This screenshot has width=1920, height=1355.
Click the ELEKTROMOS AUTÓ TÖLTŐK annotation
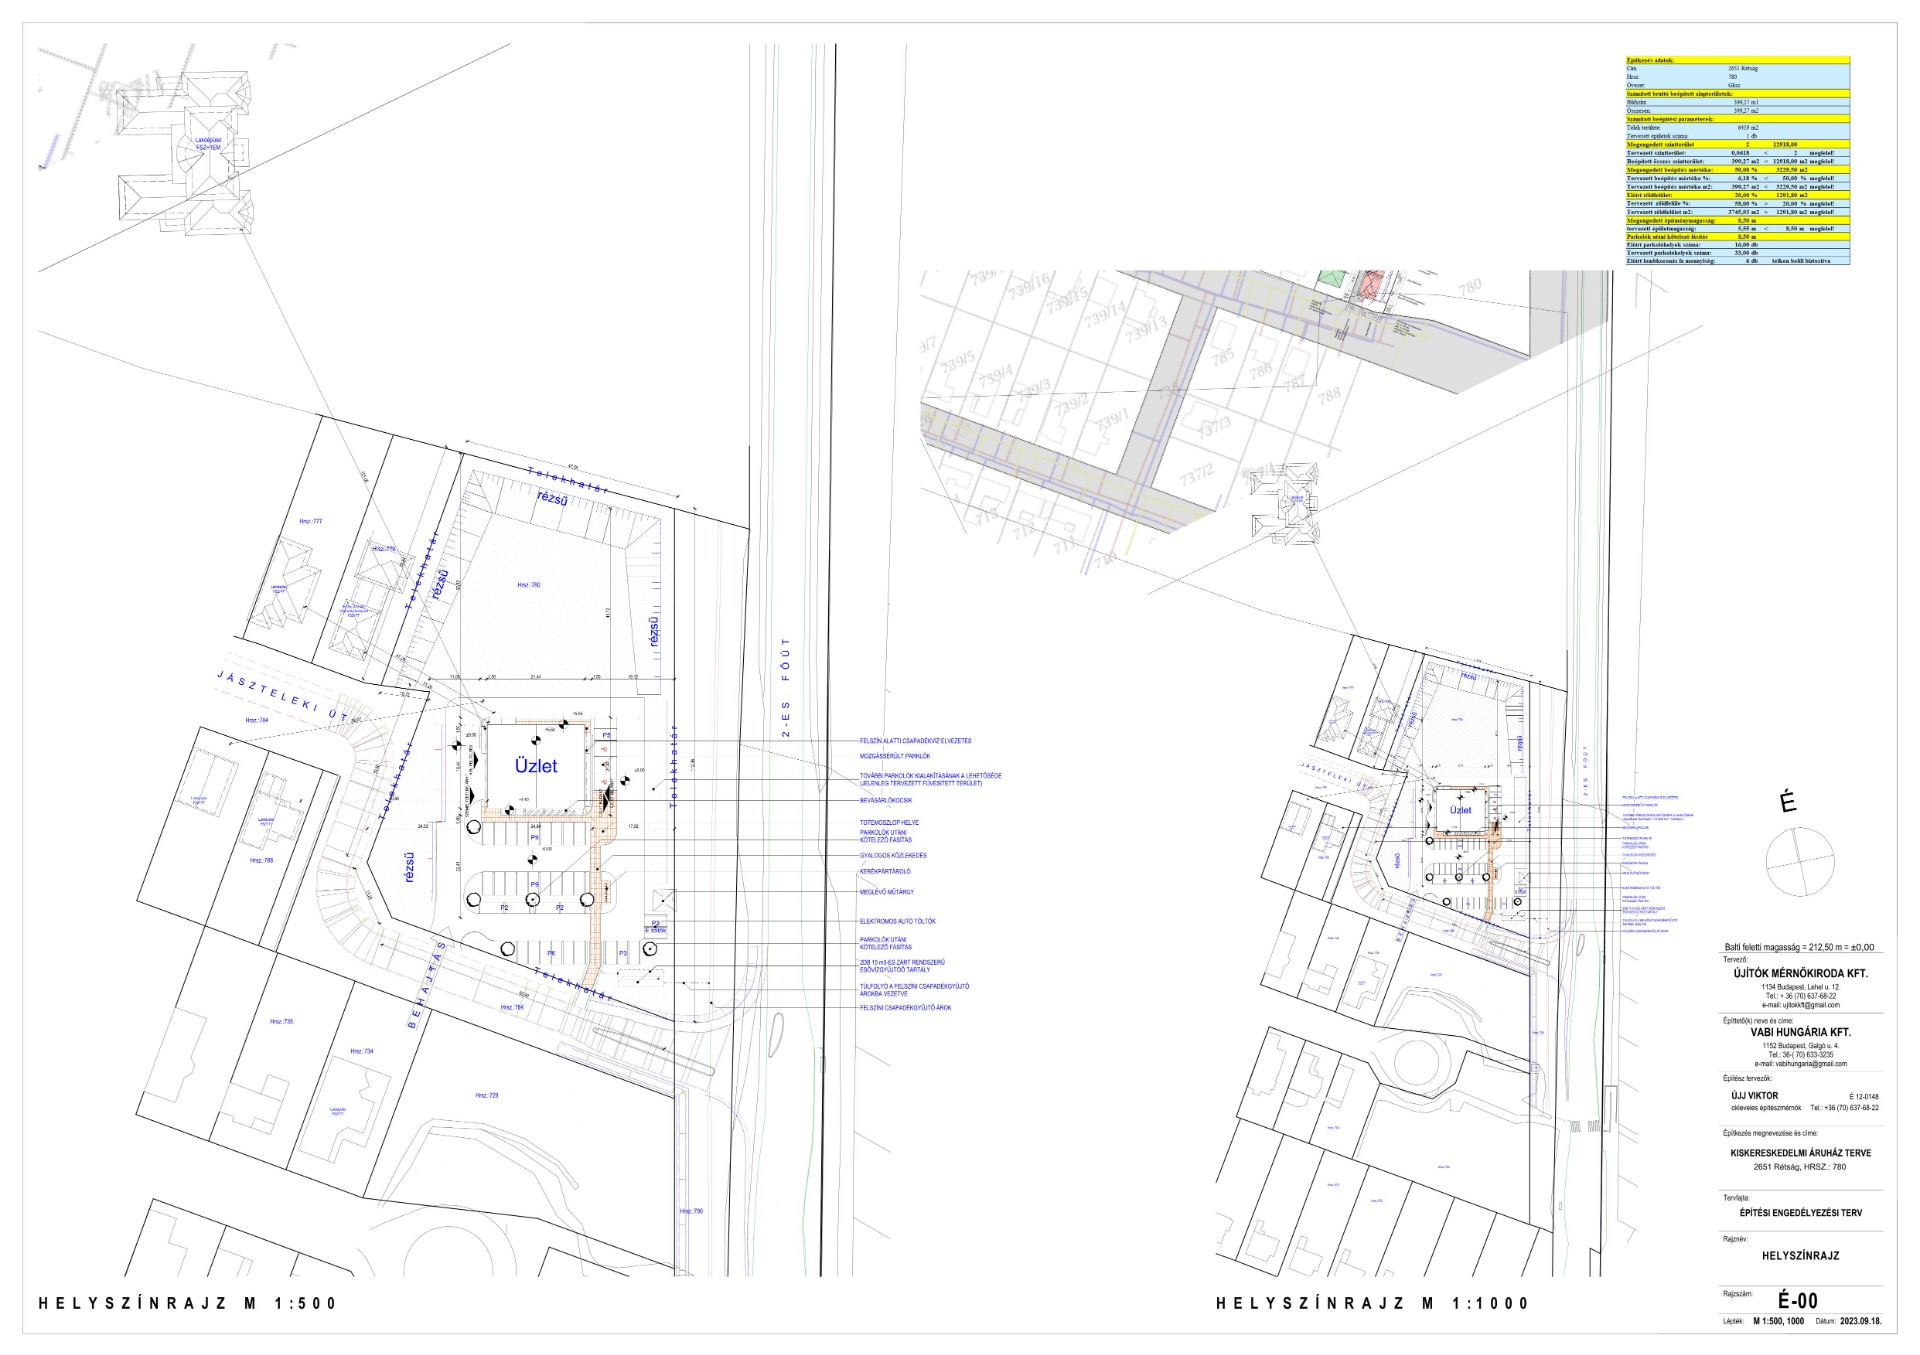[x=898, y=921]
